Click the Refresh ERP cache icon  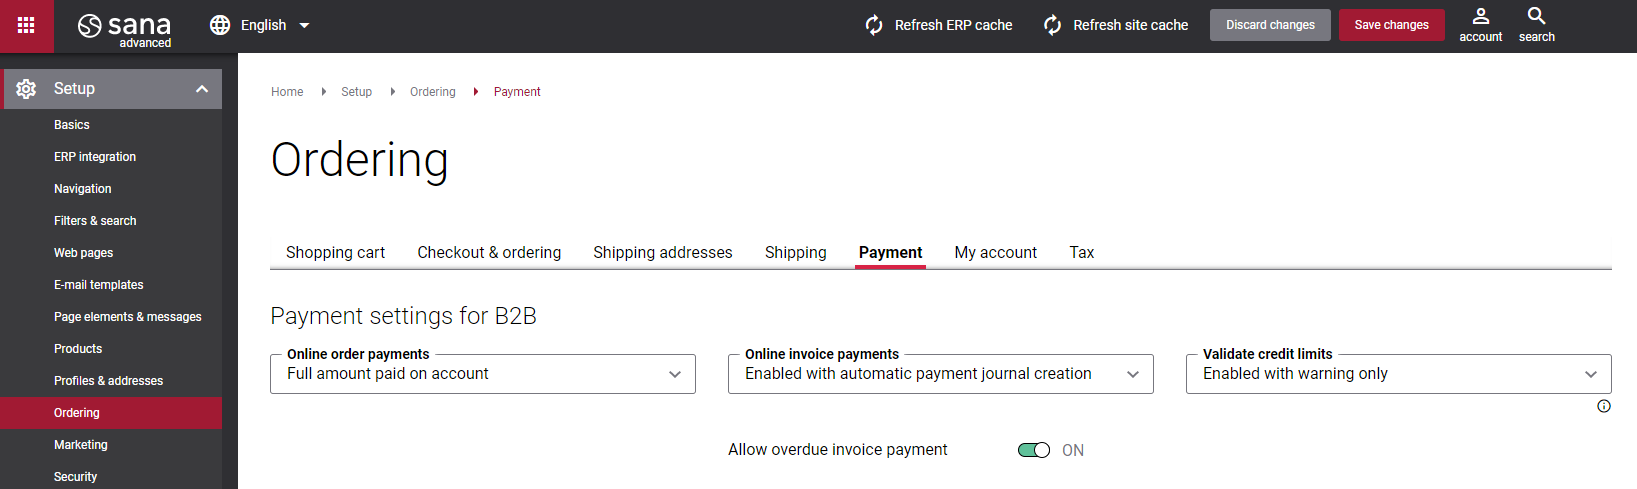[x=874, y=25]
